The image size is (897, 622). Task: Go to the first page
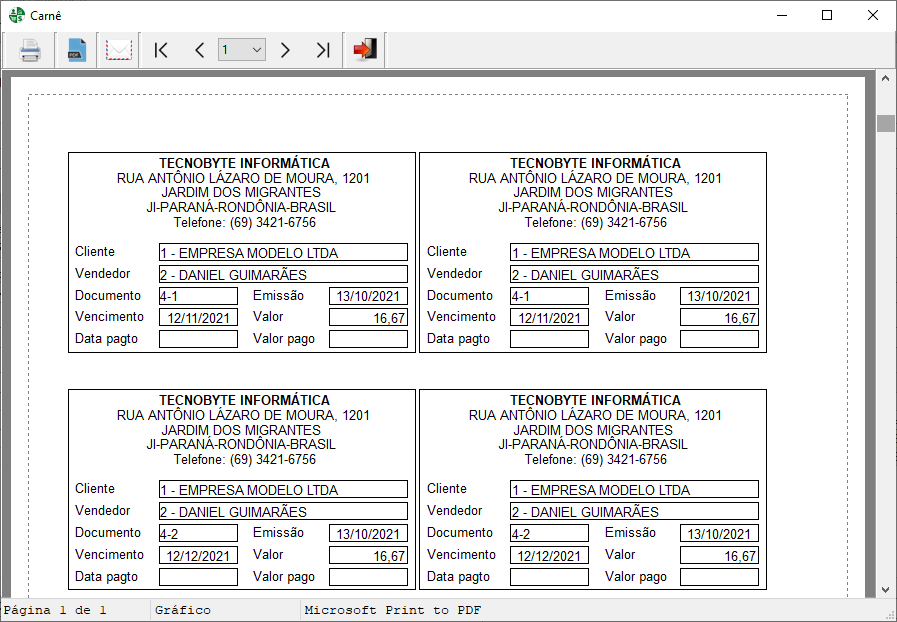[161, 50]
